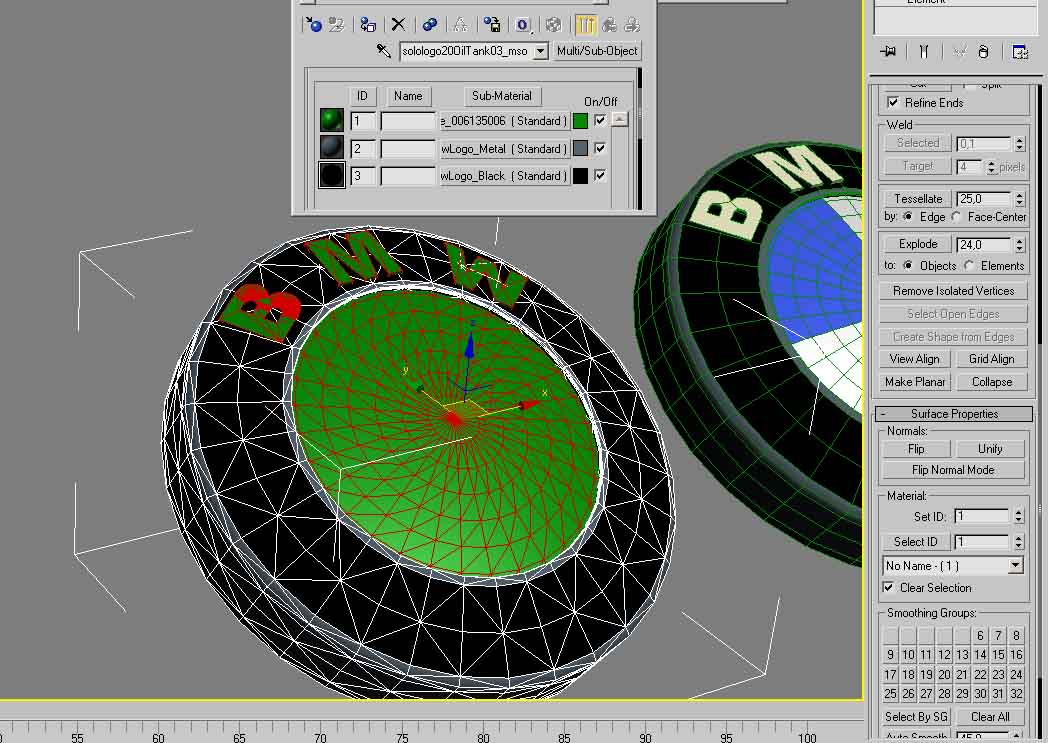Image resolution: width=1048 pixels, height=743 pixels.
Task: Click Explode button
Action: pyautogui.click(x=918, y=244)
